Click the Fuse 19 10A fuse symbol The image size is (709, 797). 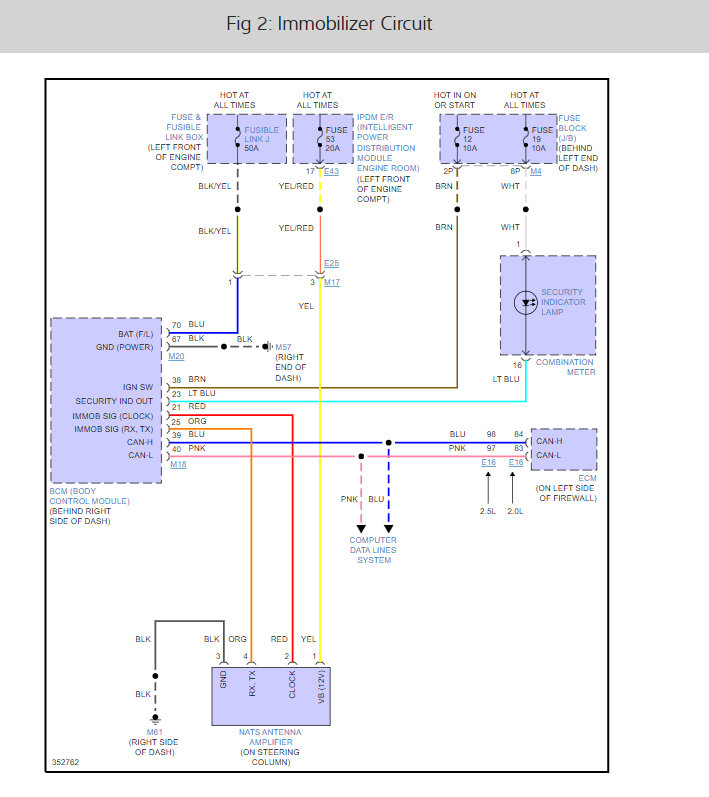pos(526,138)
